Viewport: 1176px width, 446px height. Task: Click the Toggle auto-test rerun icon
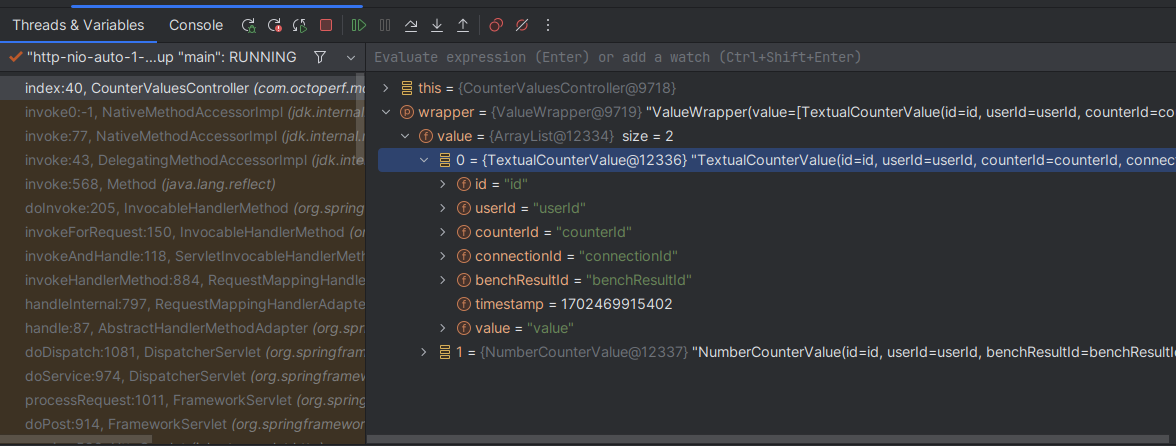[x=300, y=25]
